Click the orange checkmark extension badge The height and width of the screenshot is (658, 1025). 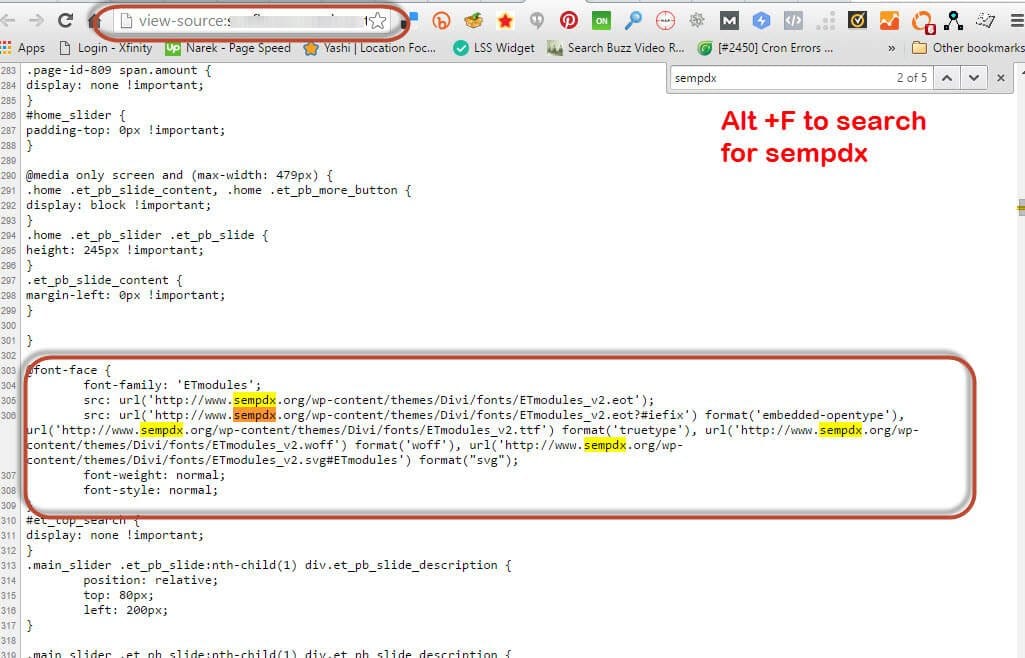(x=856, y=19)
